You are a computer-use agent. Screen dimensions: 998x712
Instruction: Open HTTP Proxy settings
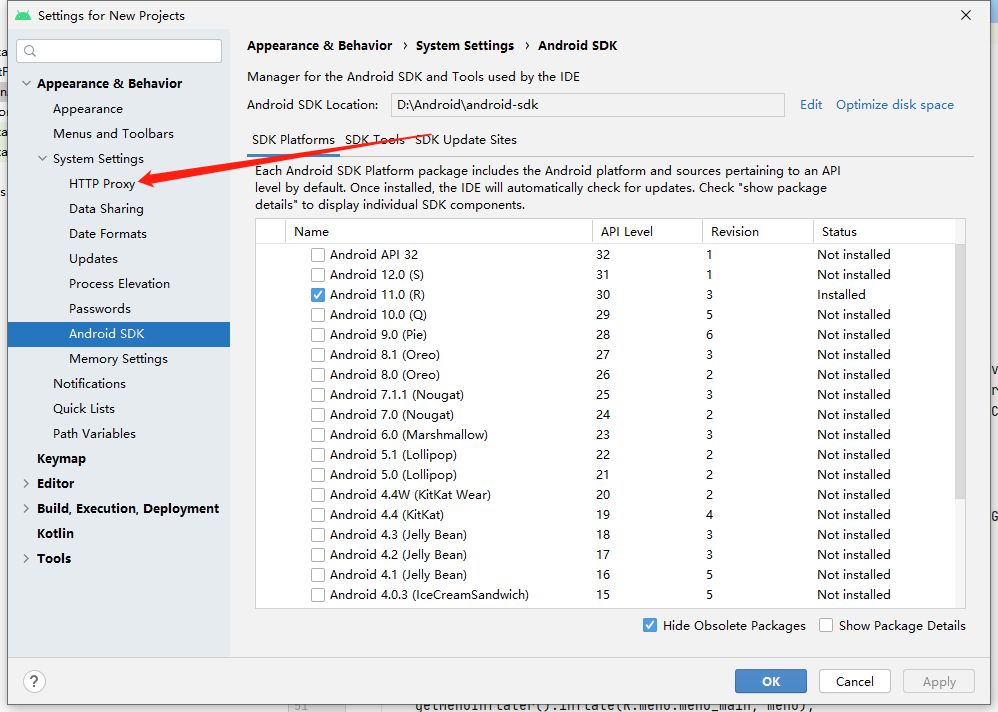[x=102, y=184]
